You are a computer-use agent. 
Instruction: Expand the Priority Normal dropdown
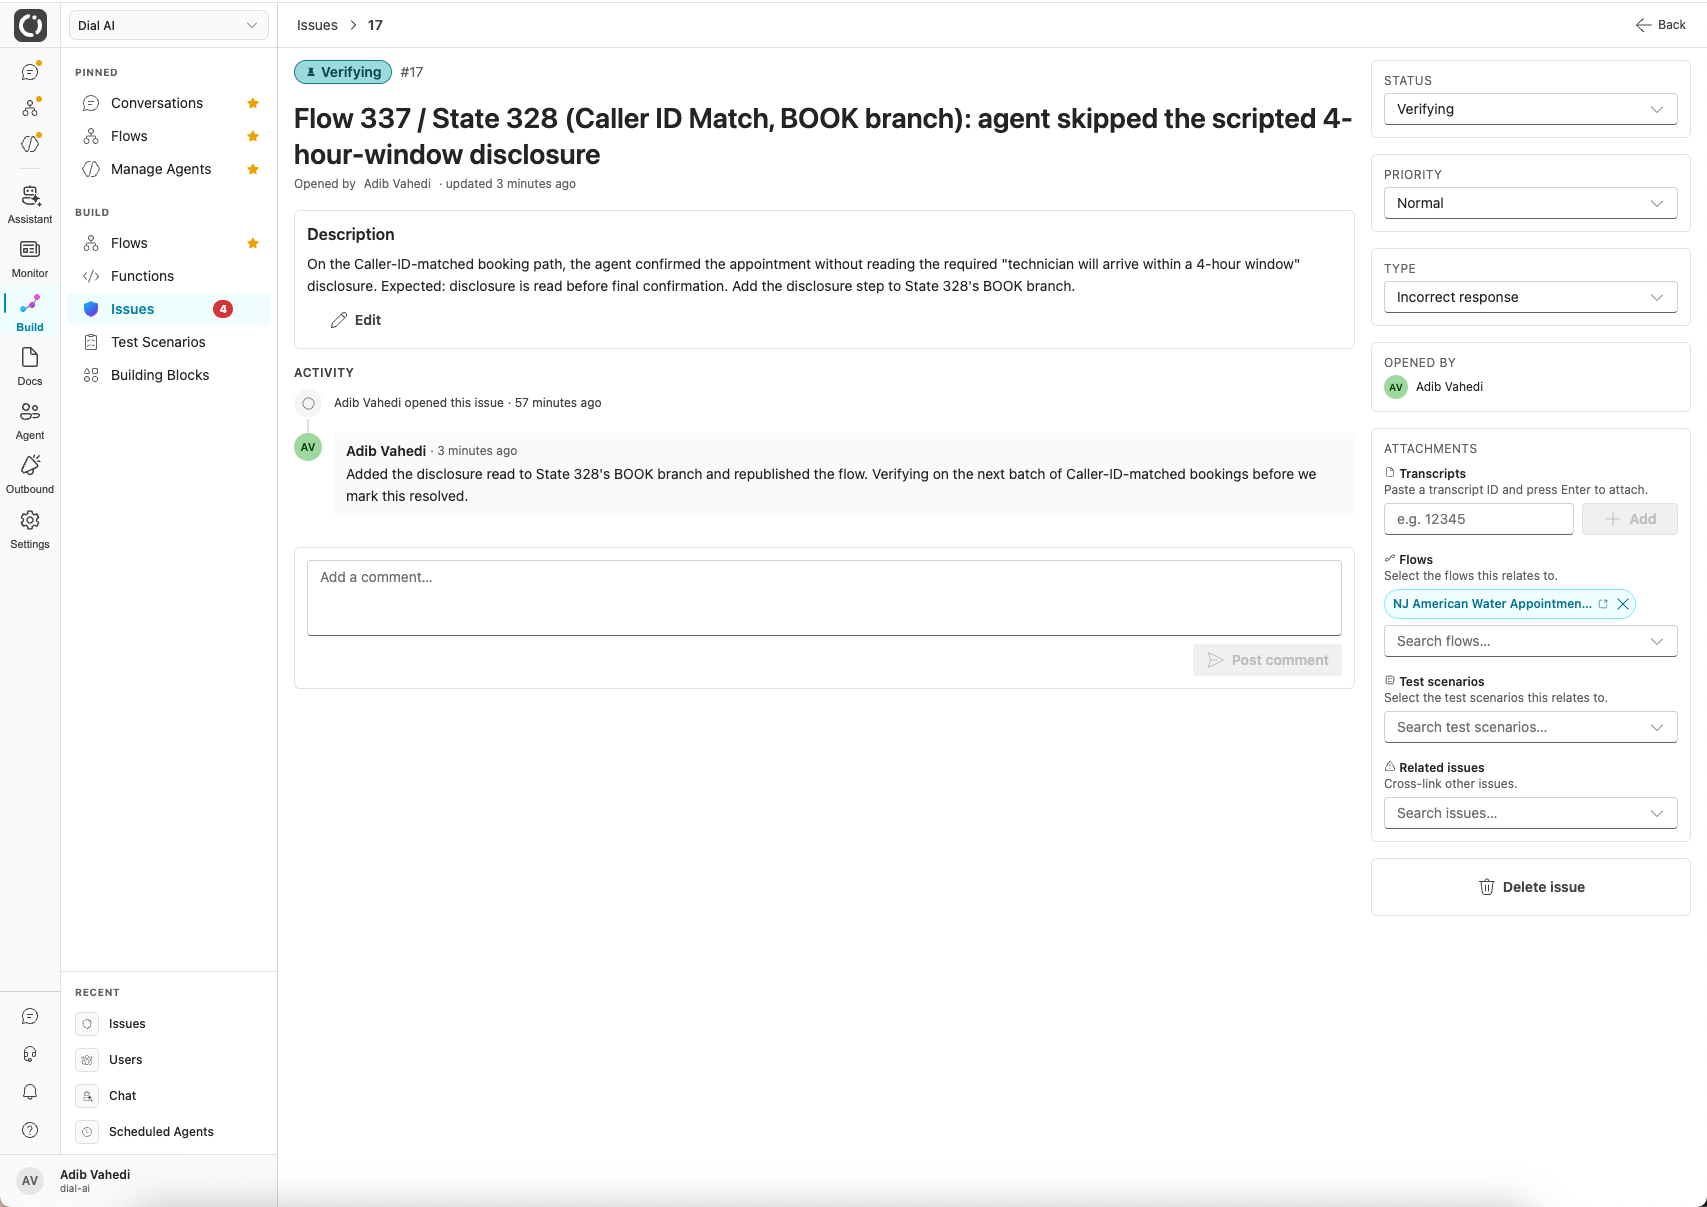point(1530,203)
